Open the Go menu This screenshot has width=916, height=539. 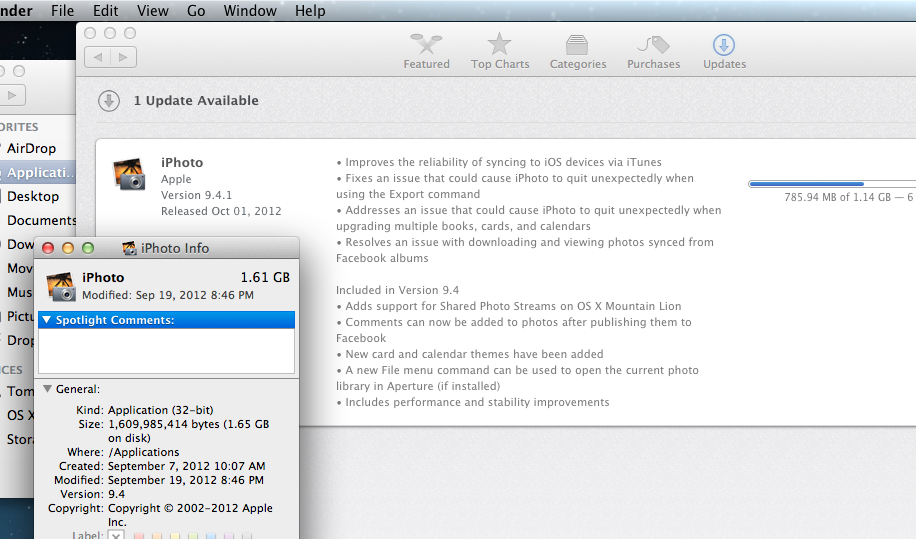pos(196,11)
